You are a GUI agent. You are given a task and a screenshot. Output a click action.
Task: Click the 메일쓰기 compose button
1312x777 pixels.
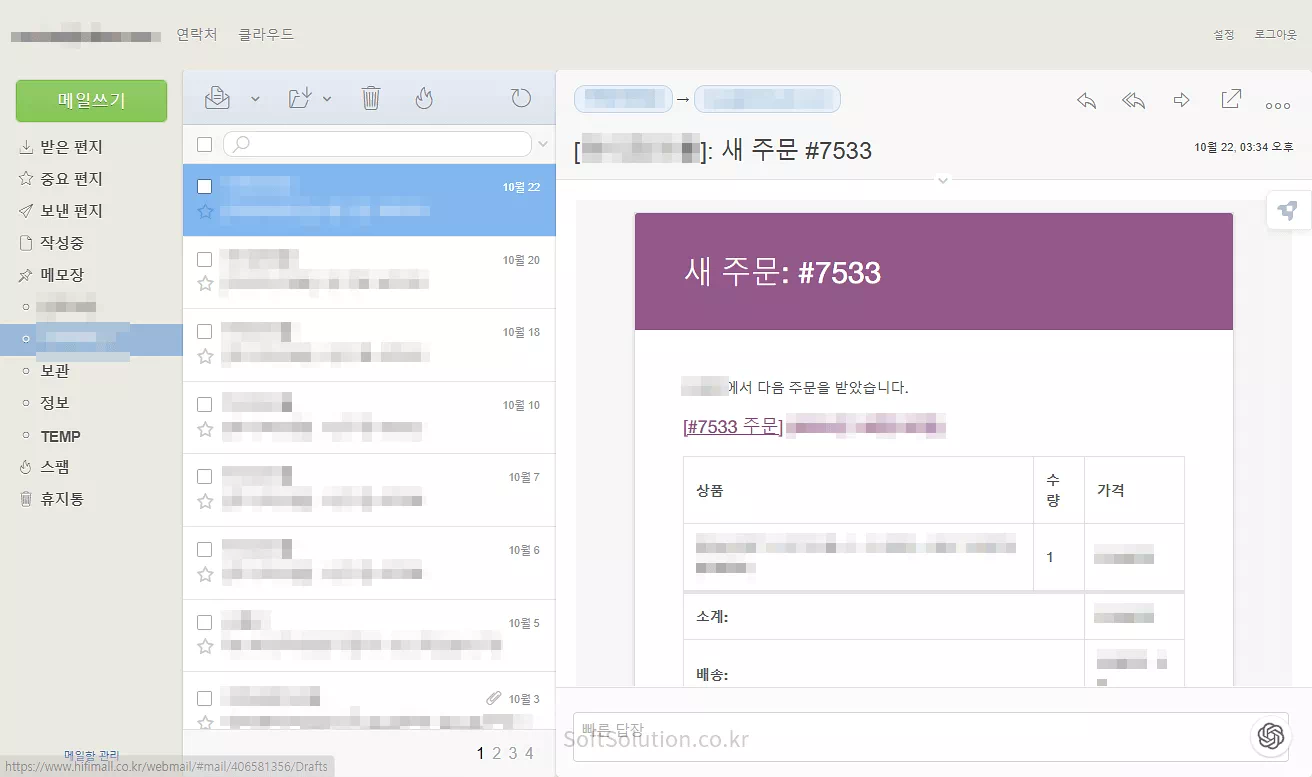[x=91, y=101]
